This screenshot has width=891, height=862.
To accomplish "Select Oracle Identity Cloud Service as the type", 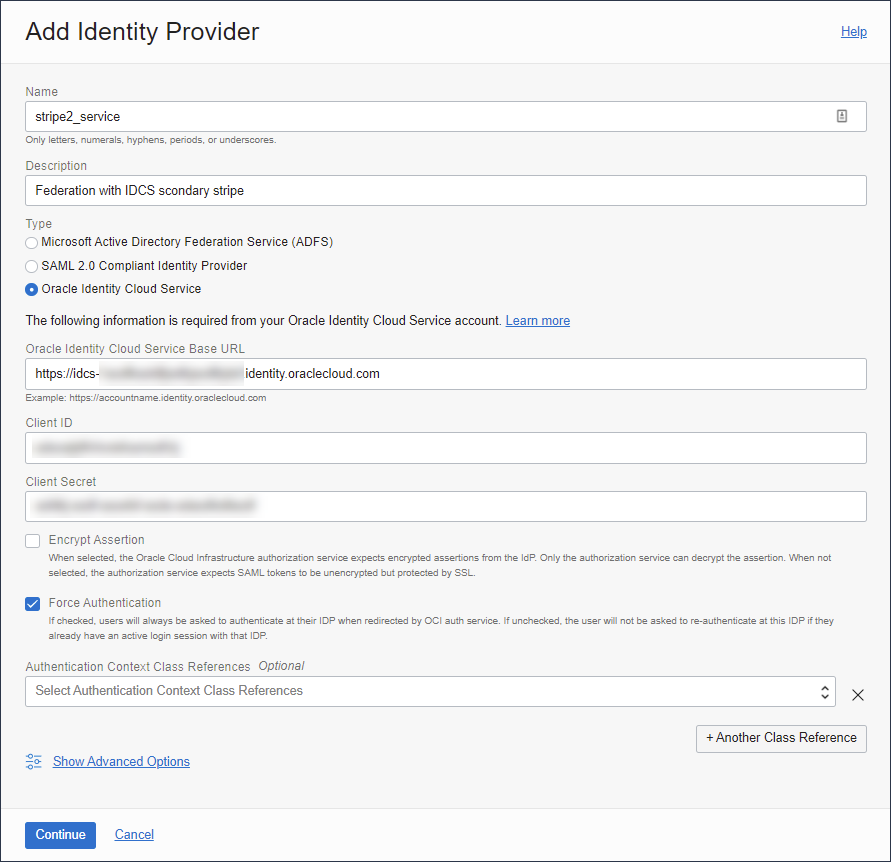I will click(31, 288).
